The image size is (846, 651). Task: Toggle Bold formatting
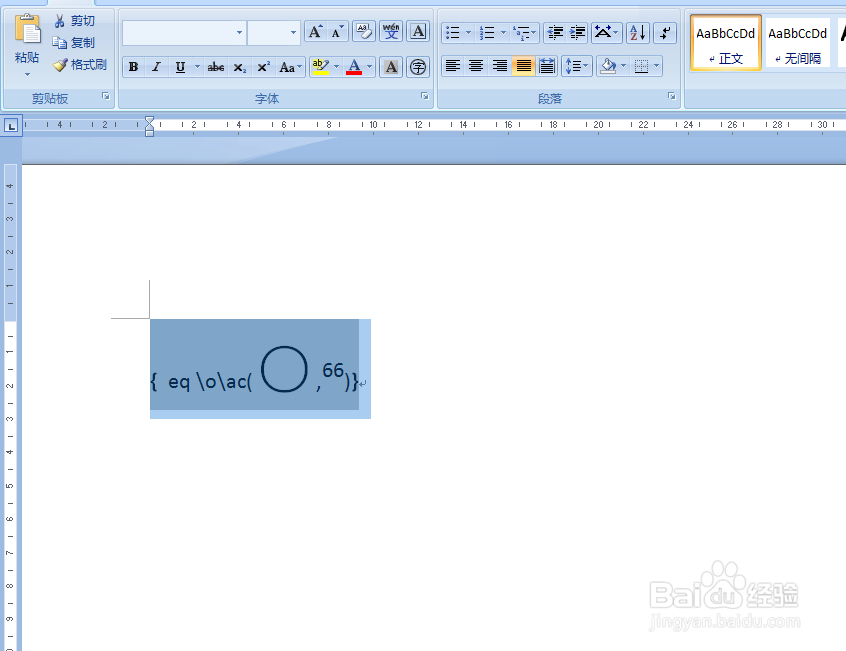click(x=134, y=67)
